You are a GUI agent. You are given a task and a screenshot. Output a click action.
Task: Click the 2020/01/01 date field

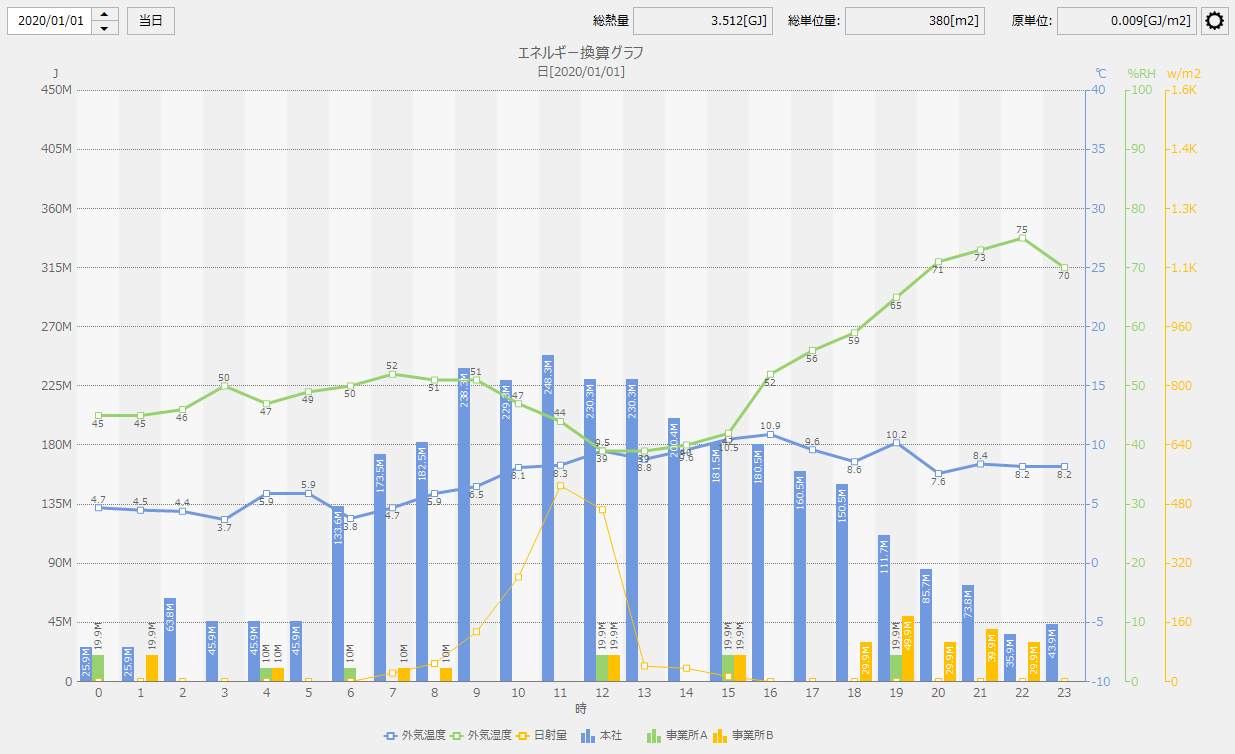(50, 21)
